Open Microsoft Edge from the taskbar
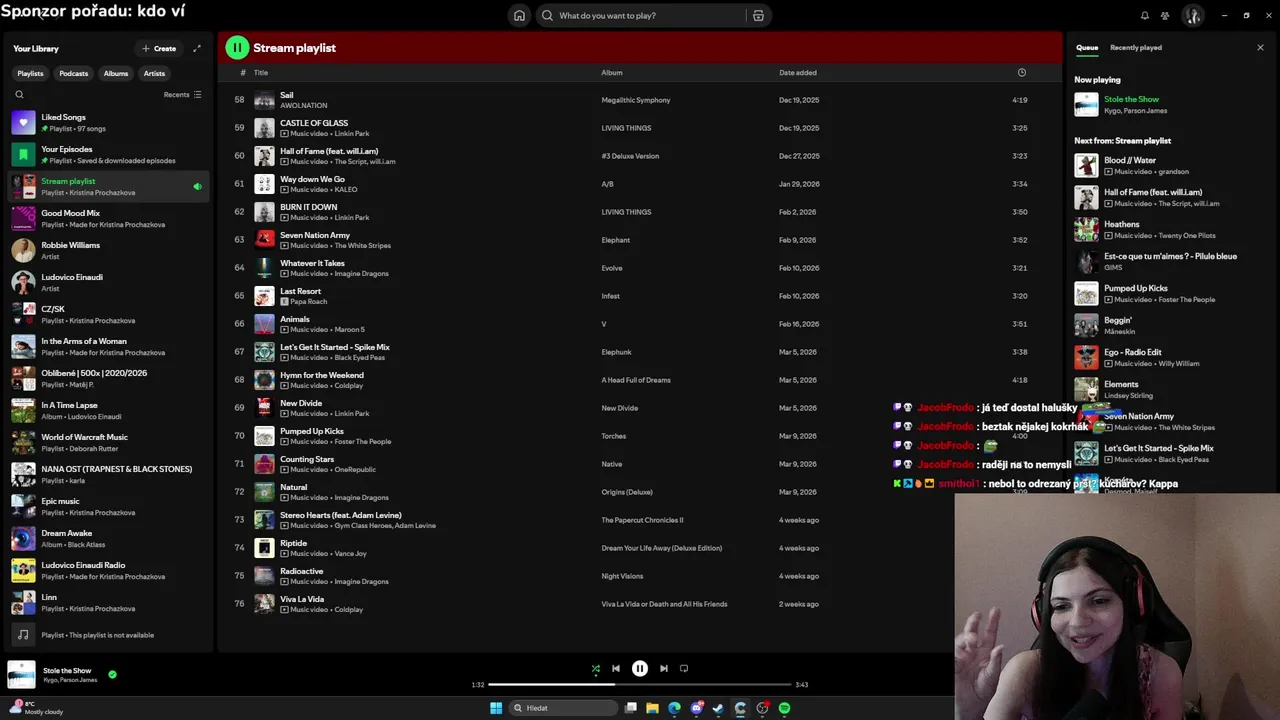The height and width of the screenshot is (720, 1280). 674,708
